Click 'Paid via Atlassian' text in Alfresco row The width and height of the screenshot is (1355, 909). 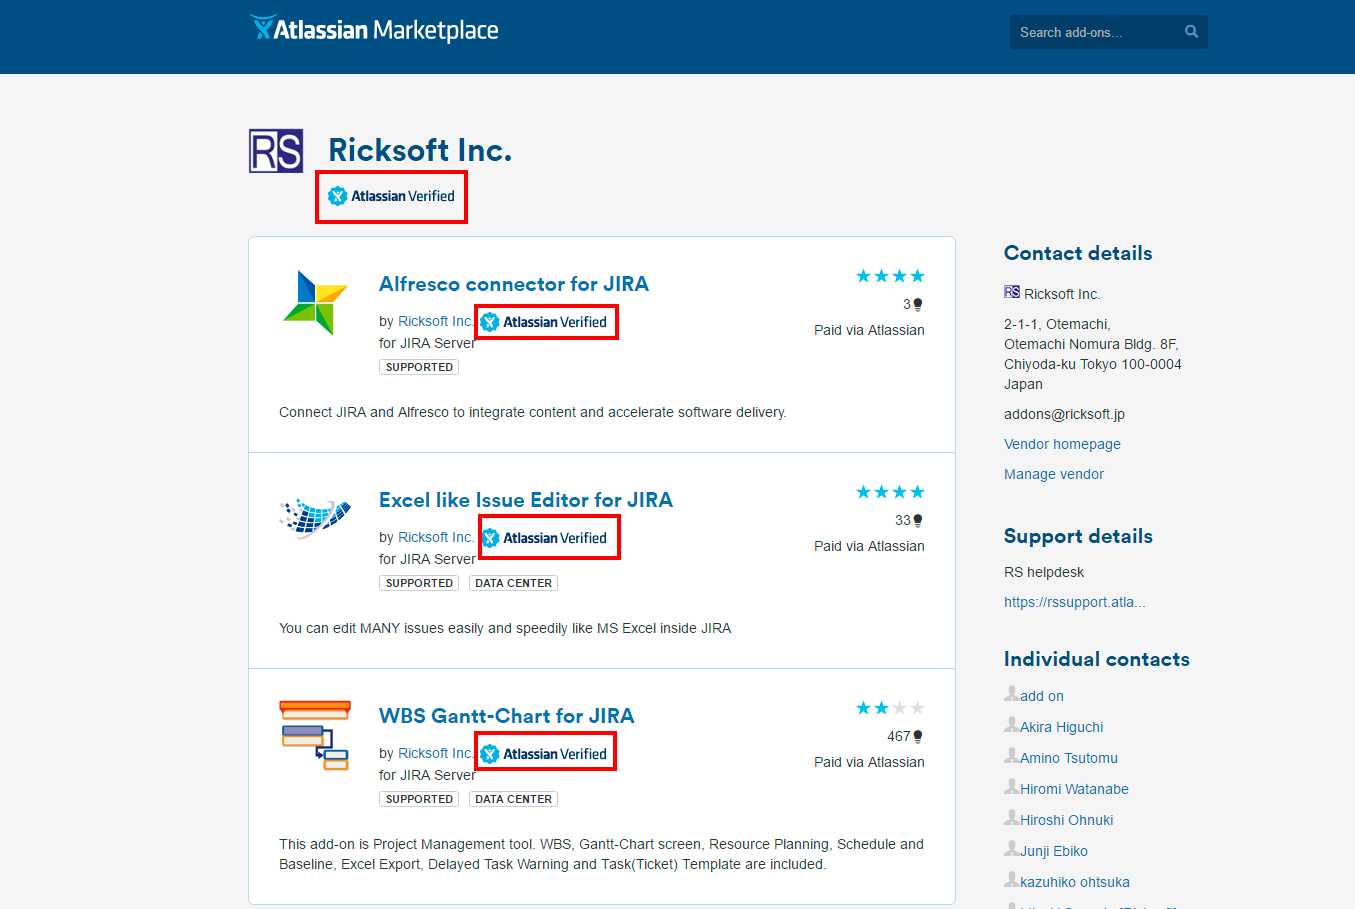pyautogui.click(x=869, y=330)
